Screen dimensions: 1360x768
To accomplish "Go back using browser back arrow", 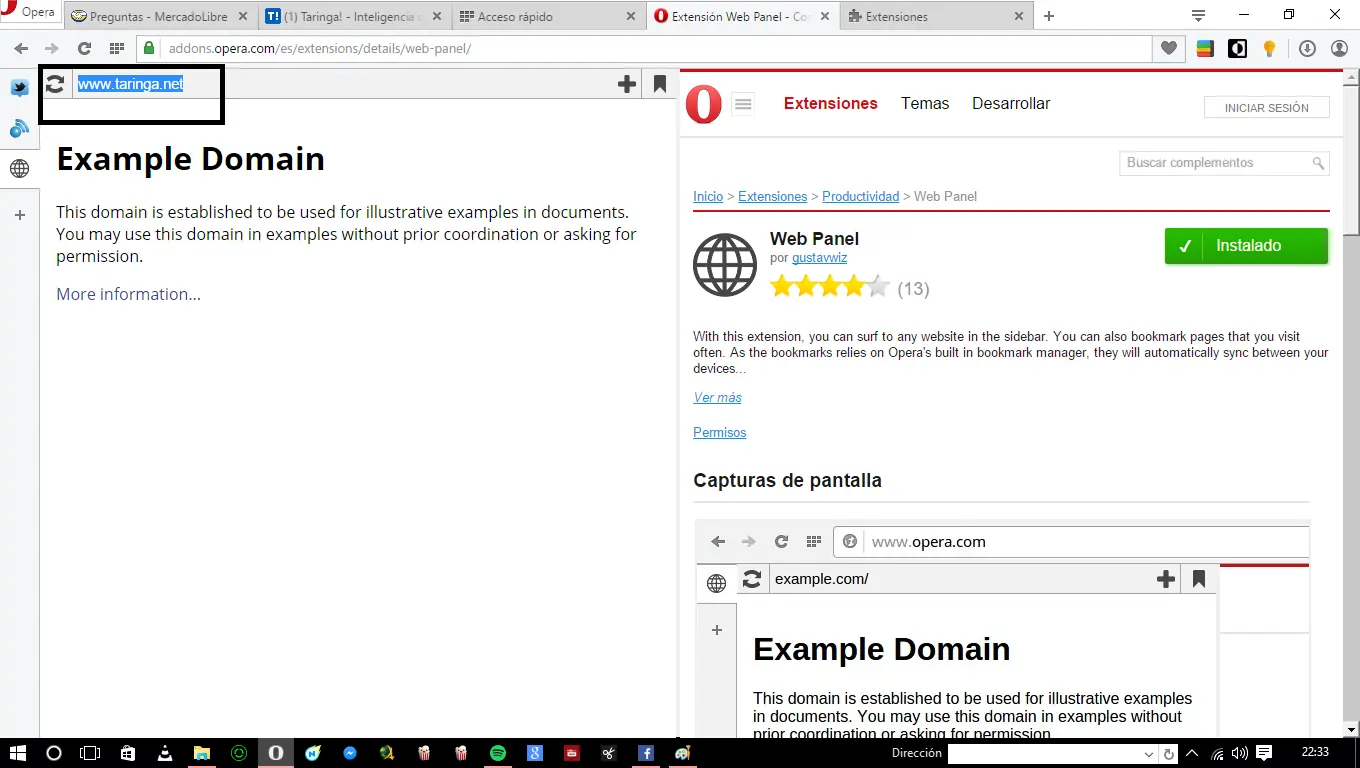I will (x=21, y=48).
